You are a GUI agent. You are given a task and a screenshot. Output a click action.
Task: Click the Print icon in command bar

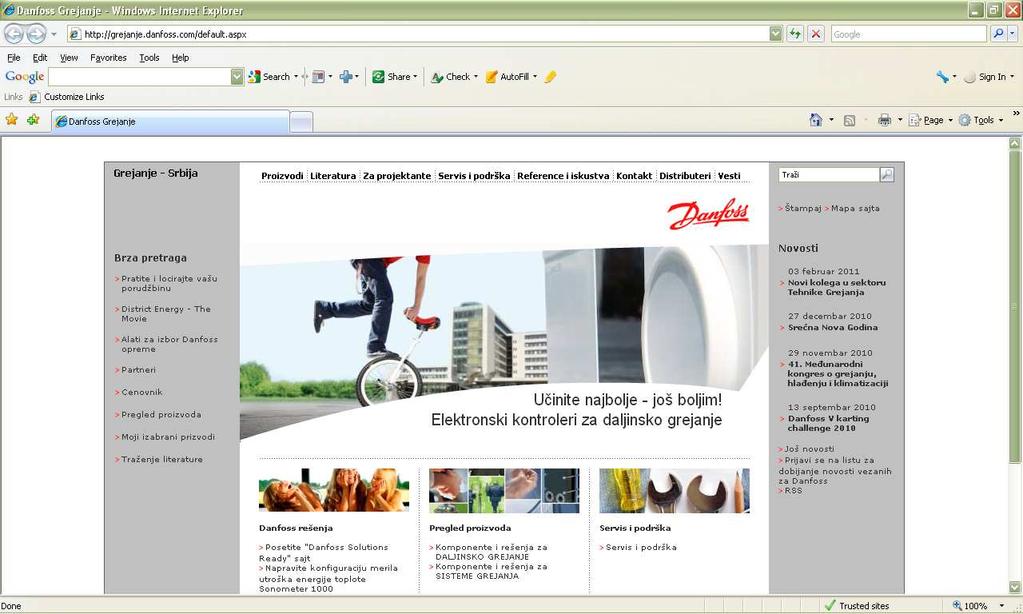tap(884, 120)
